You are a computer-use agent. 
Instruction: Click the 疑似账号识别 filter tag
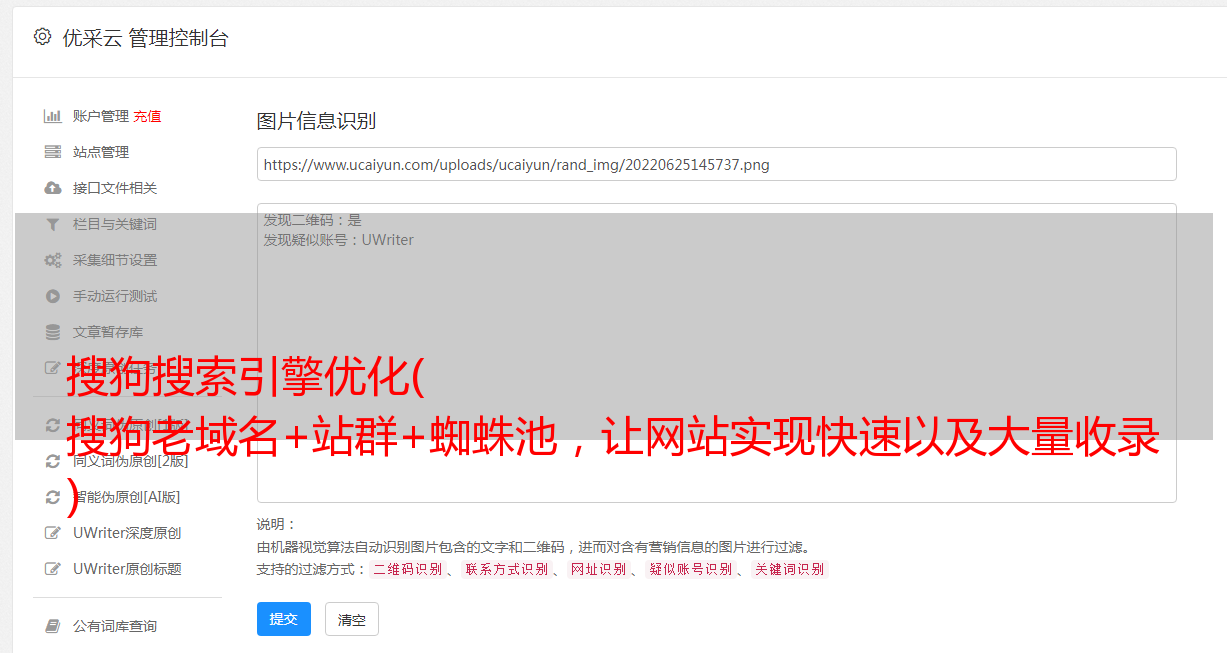point(691,569)
